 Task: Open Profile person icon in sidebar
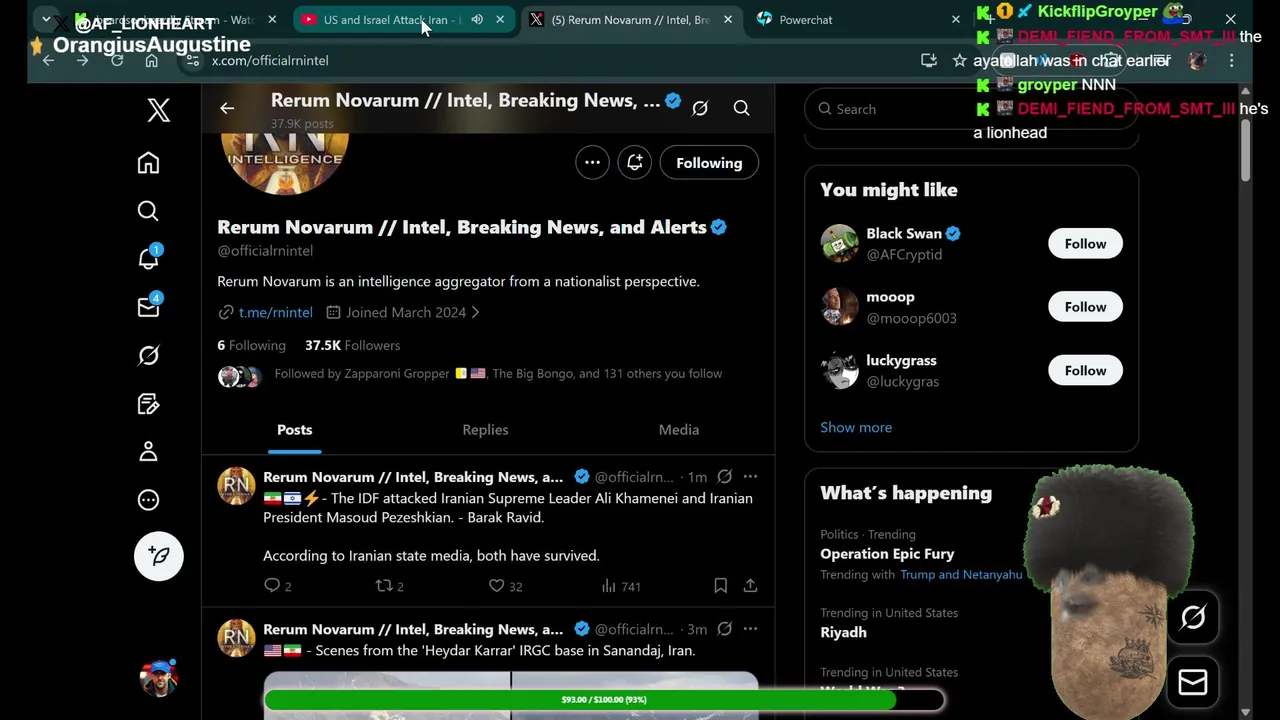(x=148, y=452)
